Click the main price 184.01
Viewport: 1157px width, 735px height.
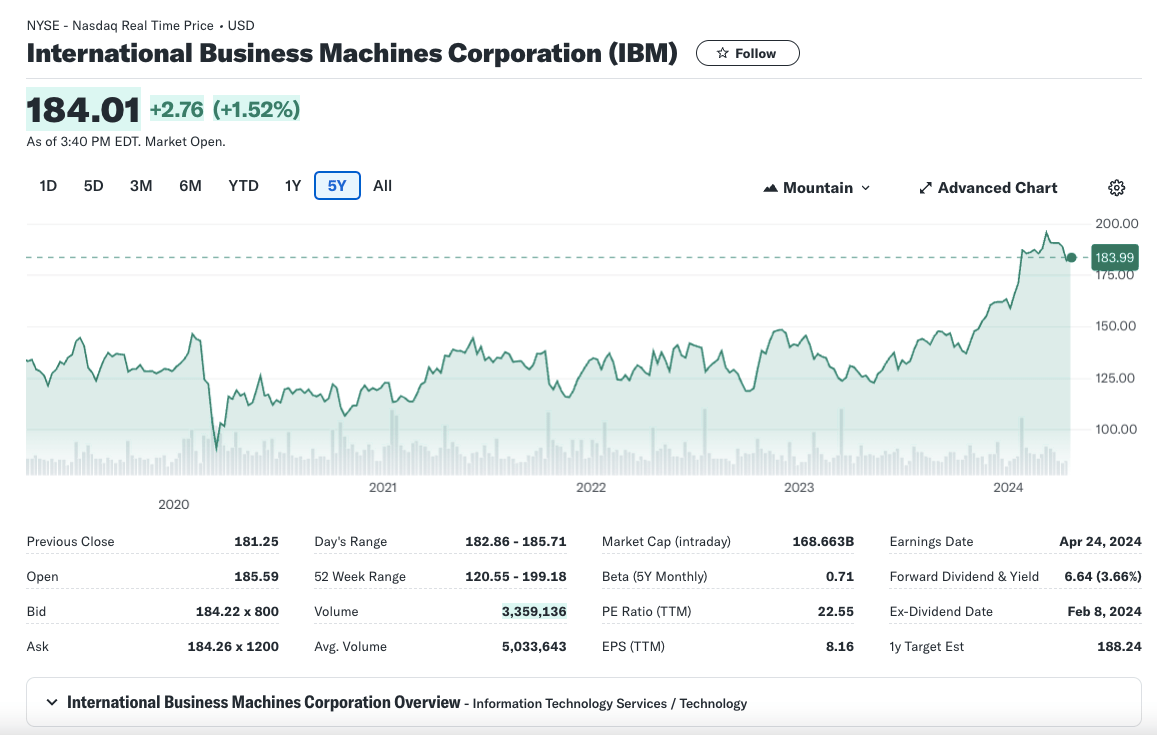coord(83,110)
